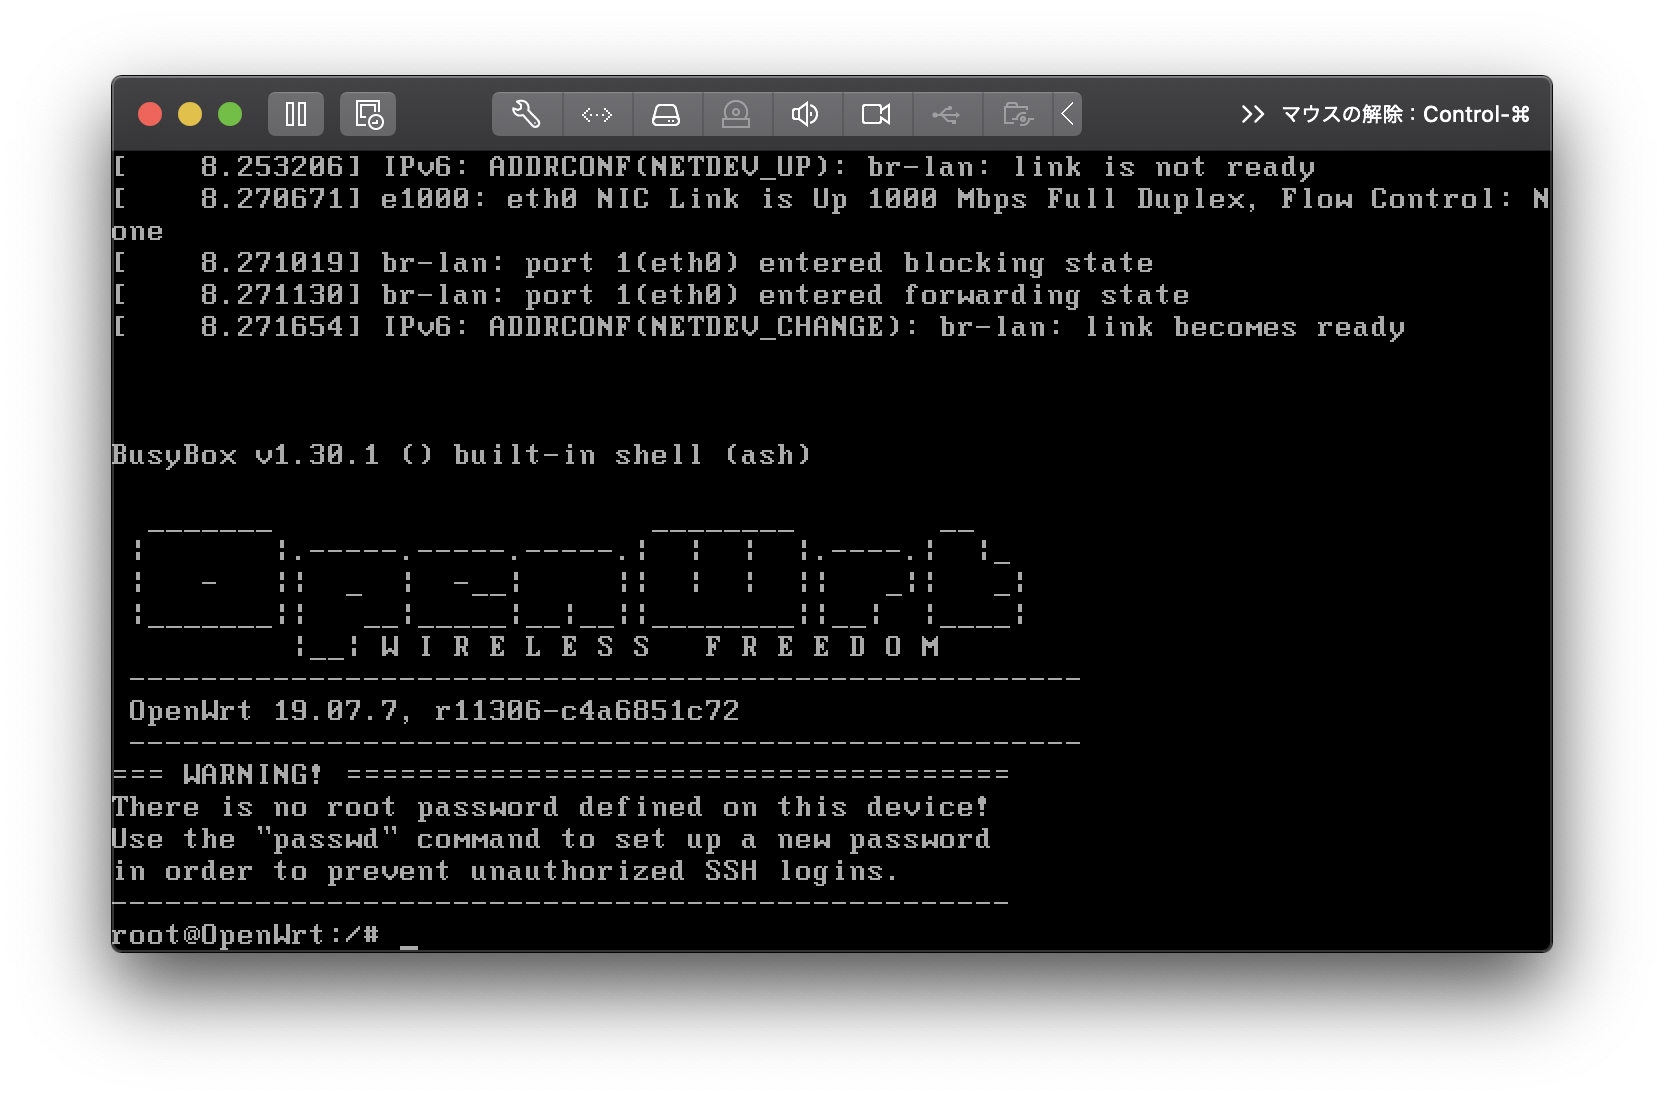This screenshot has height=1100, width=1664.
Task: Minimize the VM window with yellow button
Action: [x=190, y=114]
